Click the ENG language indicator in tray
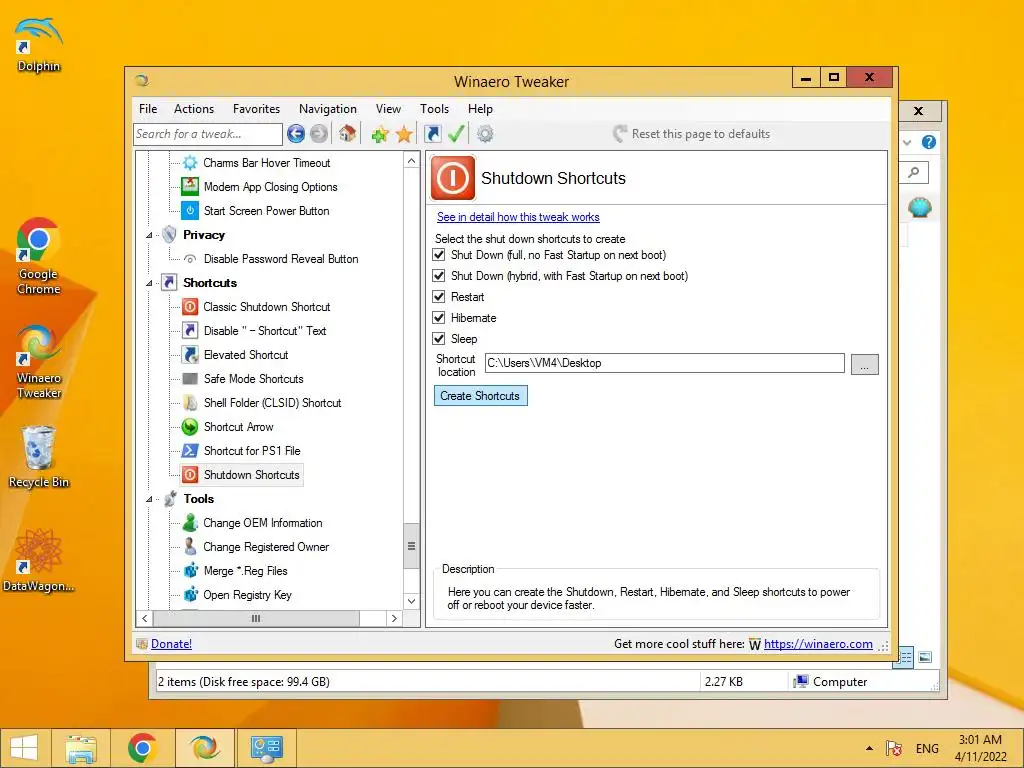 pos(927,748)
